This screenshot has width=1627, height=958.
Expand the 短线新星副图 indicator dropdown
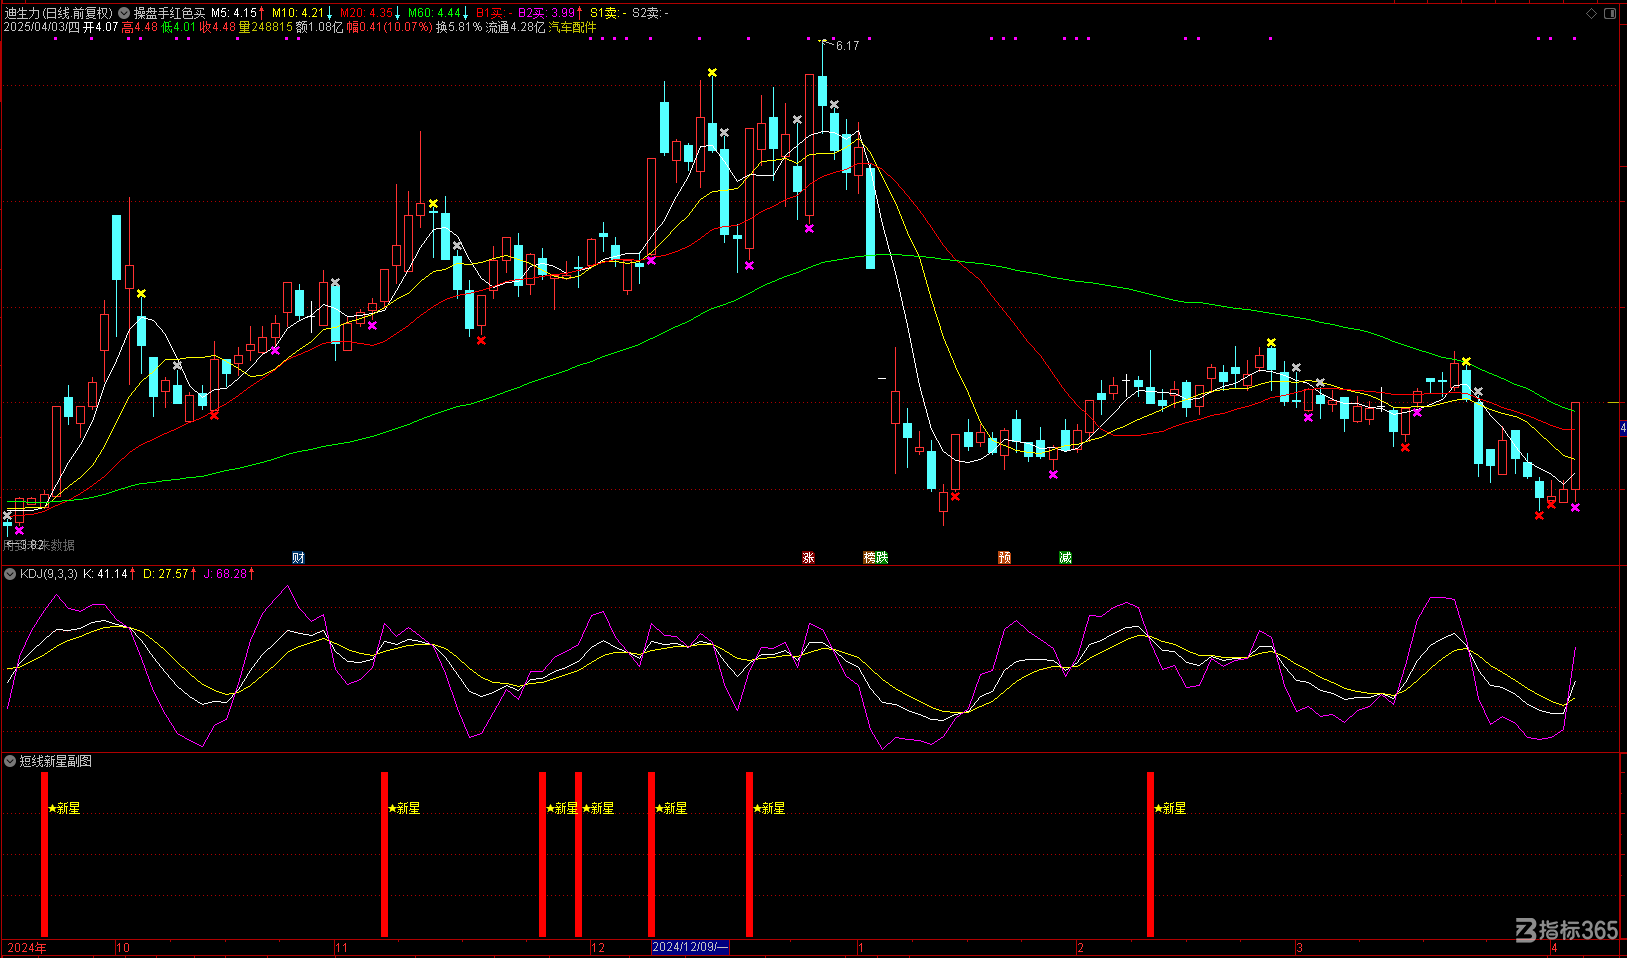(10, 761)
